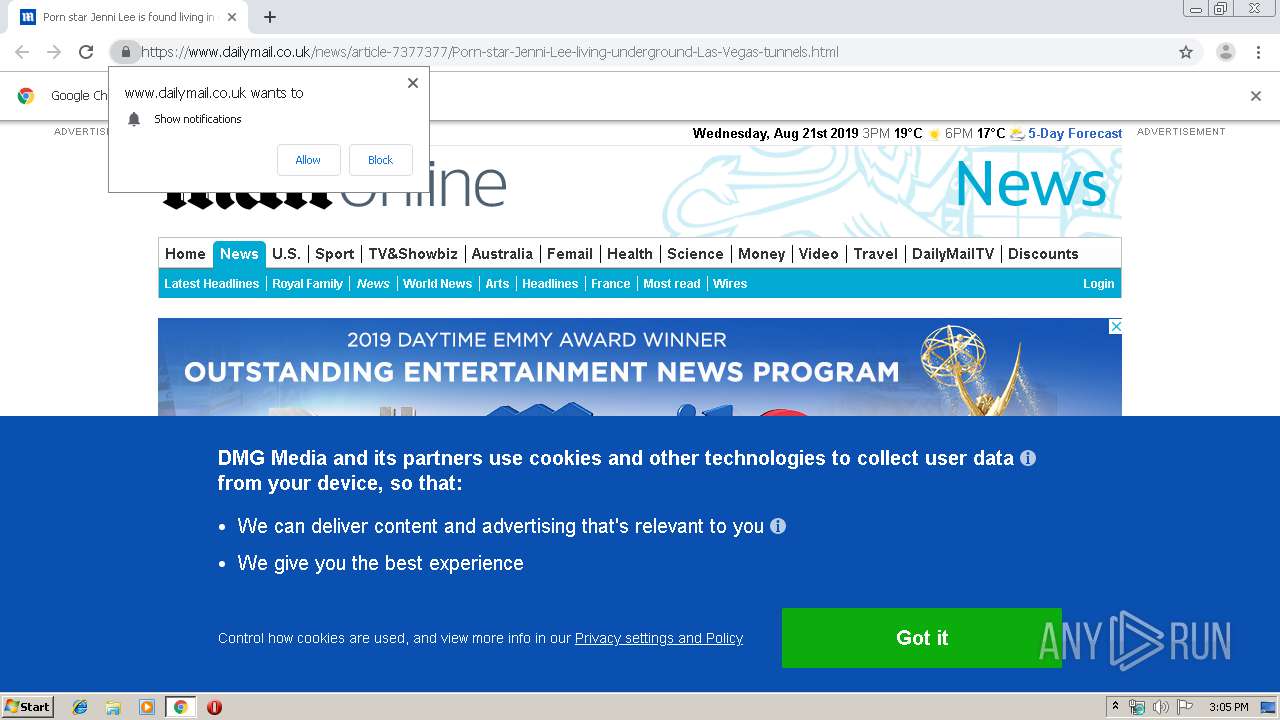The image size is (1280, 720).
Task: Close the Porn star Jenni Lee tab
Action: [232, 17]
